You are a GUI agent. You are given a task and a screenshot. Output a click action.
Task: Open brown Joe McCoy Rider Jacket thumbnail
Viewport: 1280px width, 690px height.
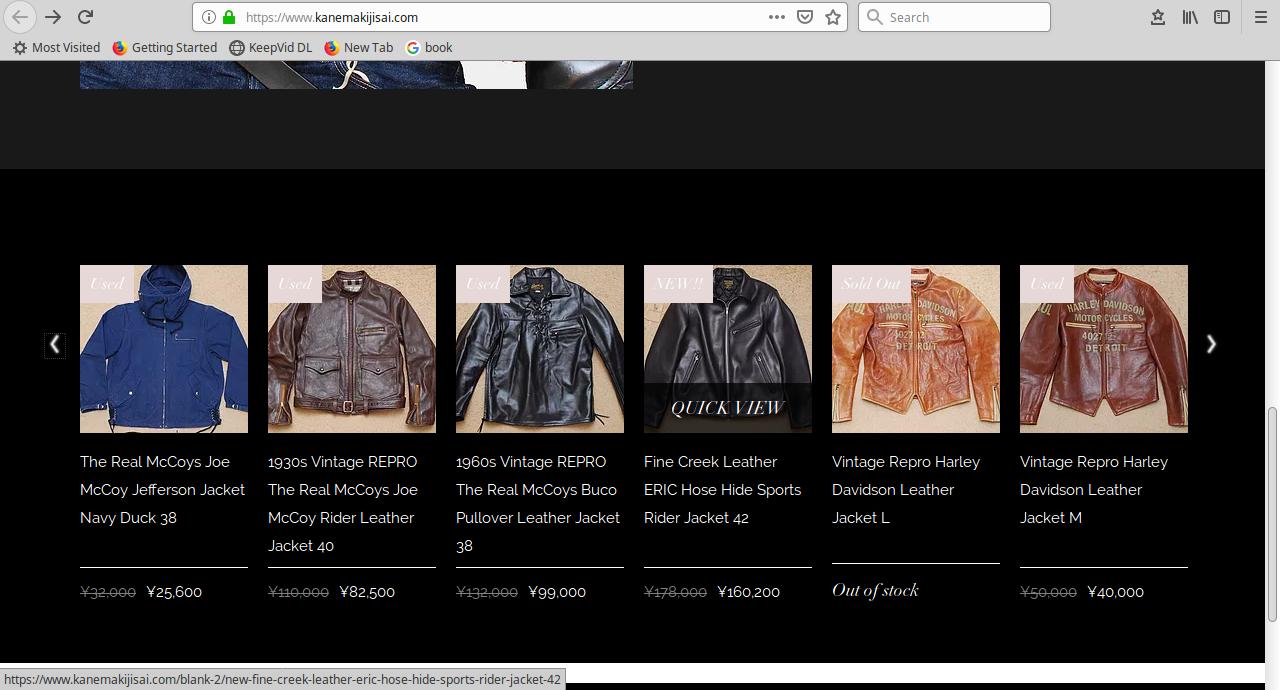pyautogui.click(x=352, y=349)
